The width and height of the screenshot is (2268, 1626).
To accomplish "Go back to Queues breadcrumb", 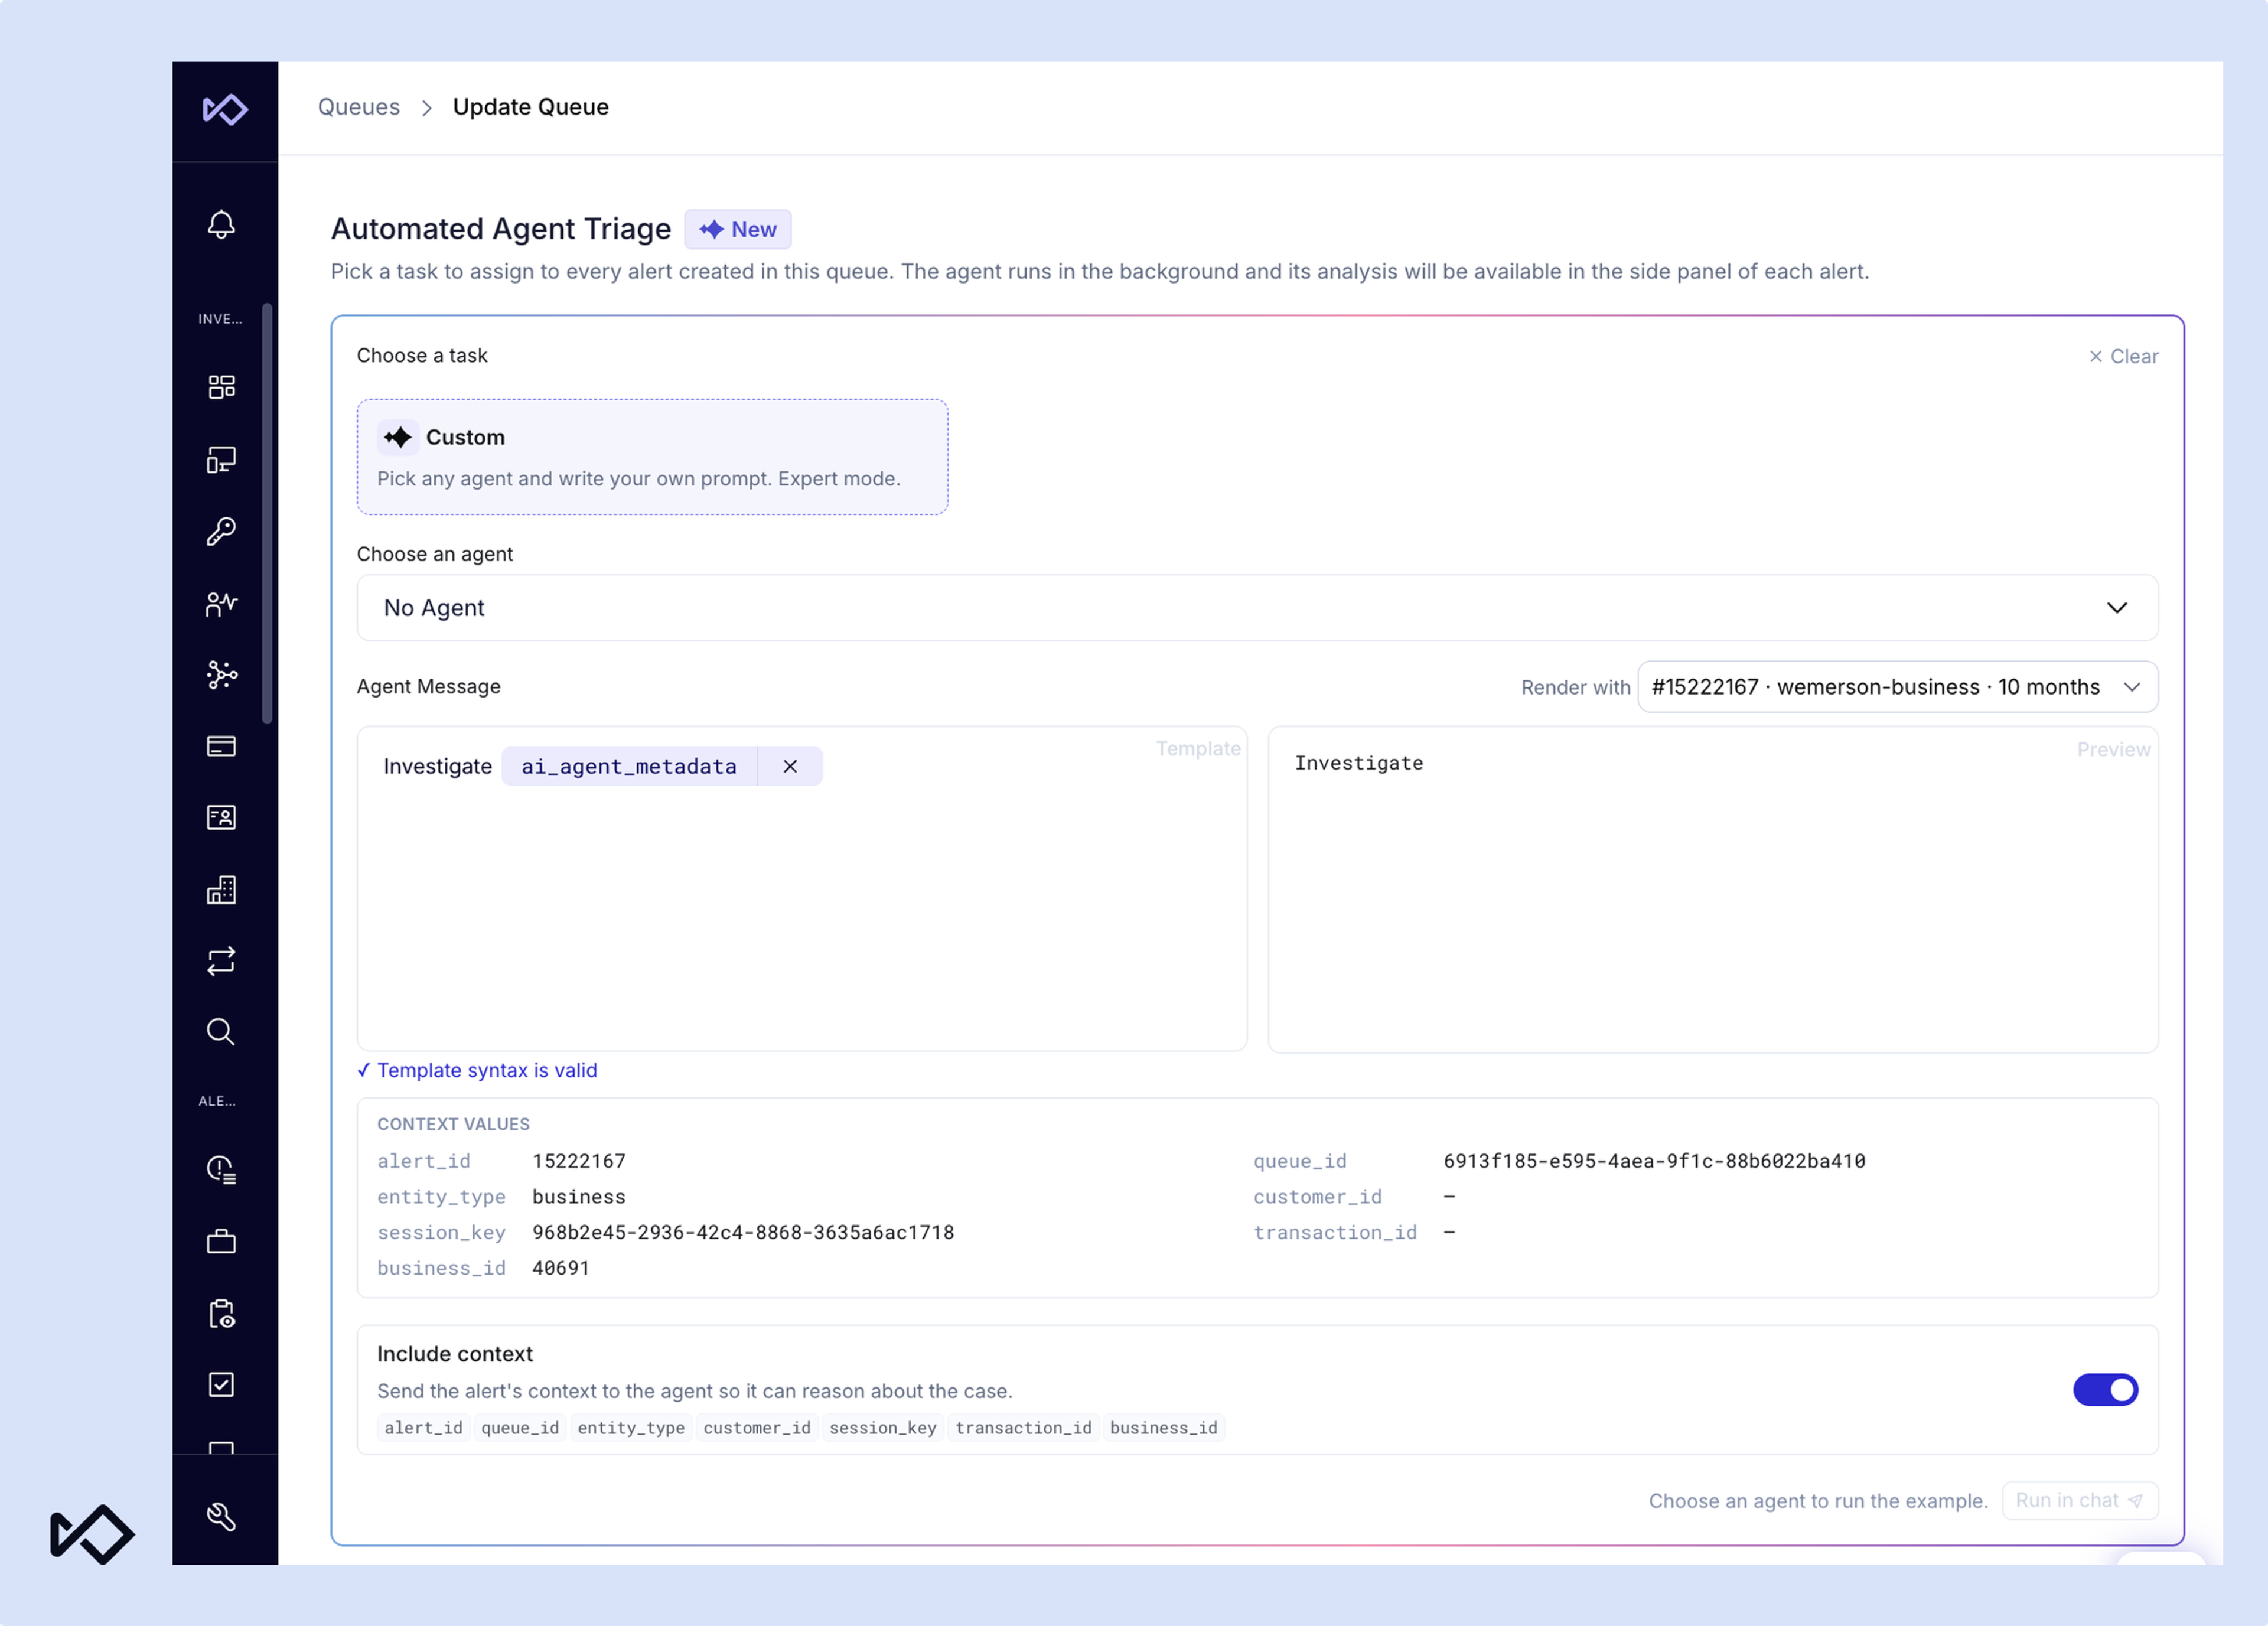I will point(358,107).
